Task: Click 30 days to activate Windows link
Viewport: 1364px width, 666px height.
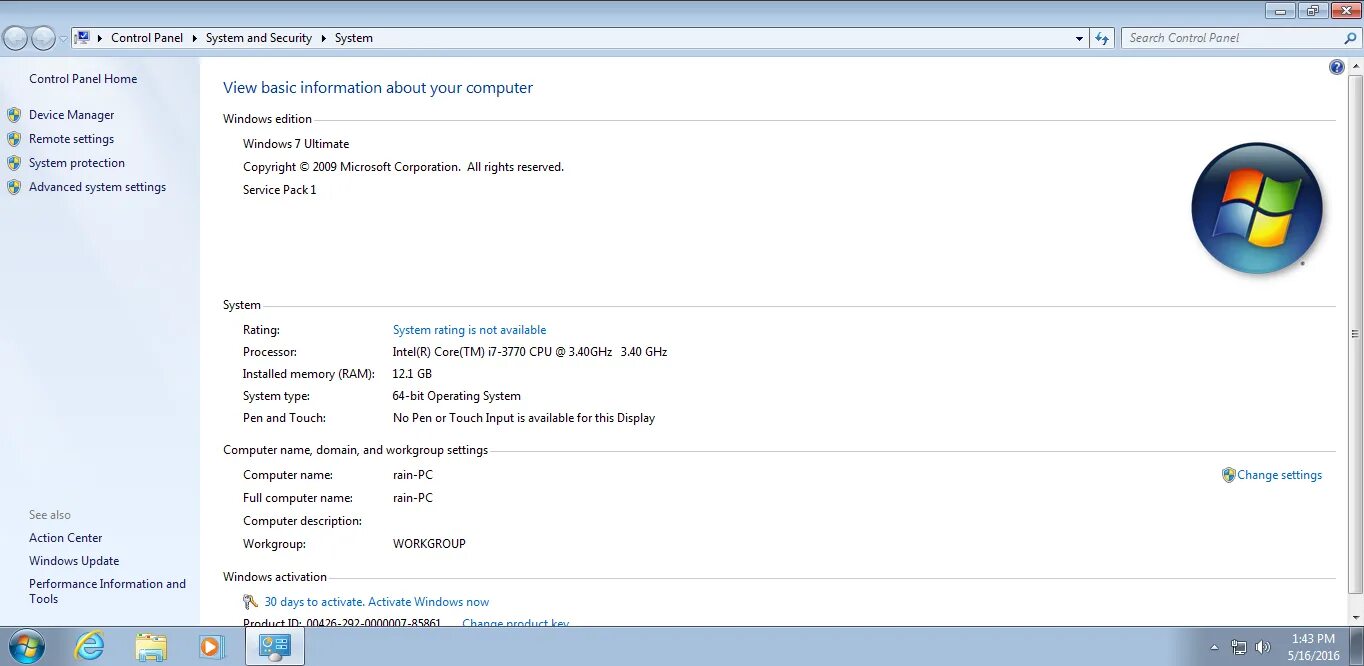Action: pyautogui.click(x=377, y=602)
